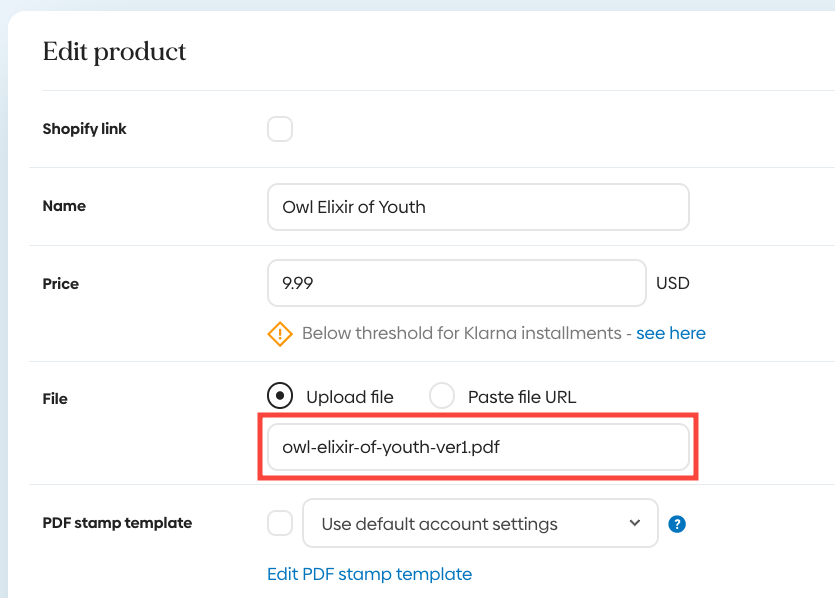
Task: Follow the "see here" Klarna link
Action: click(670, 333)
